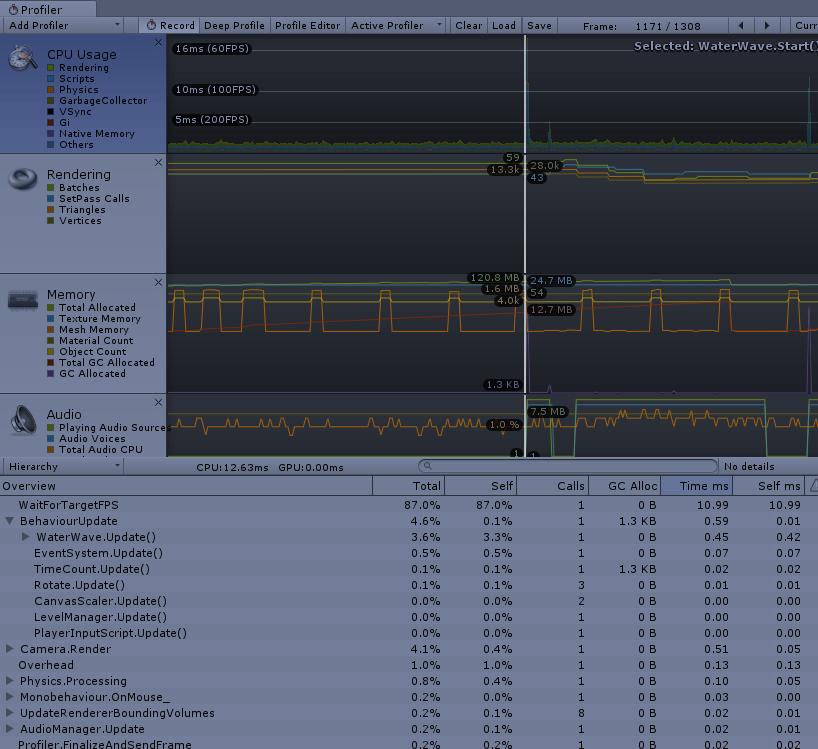Sort by the Self column header
Viewport: 818px width, 749px height.
[480, 486]
